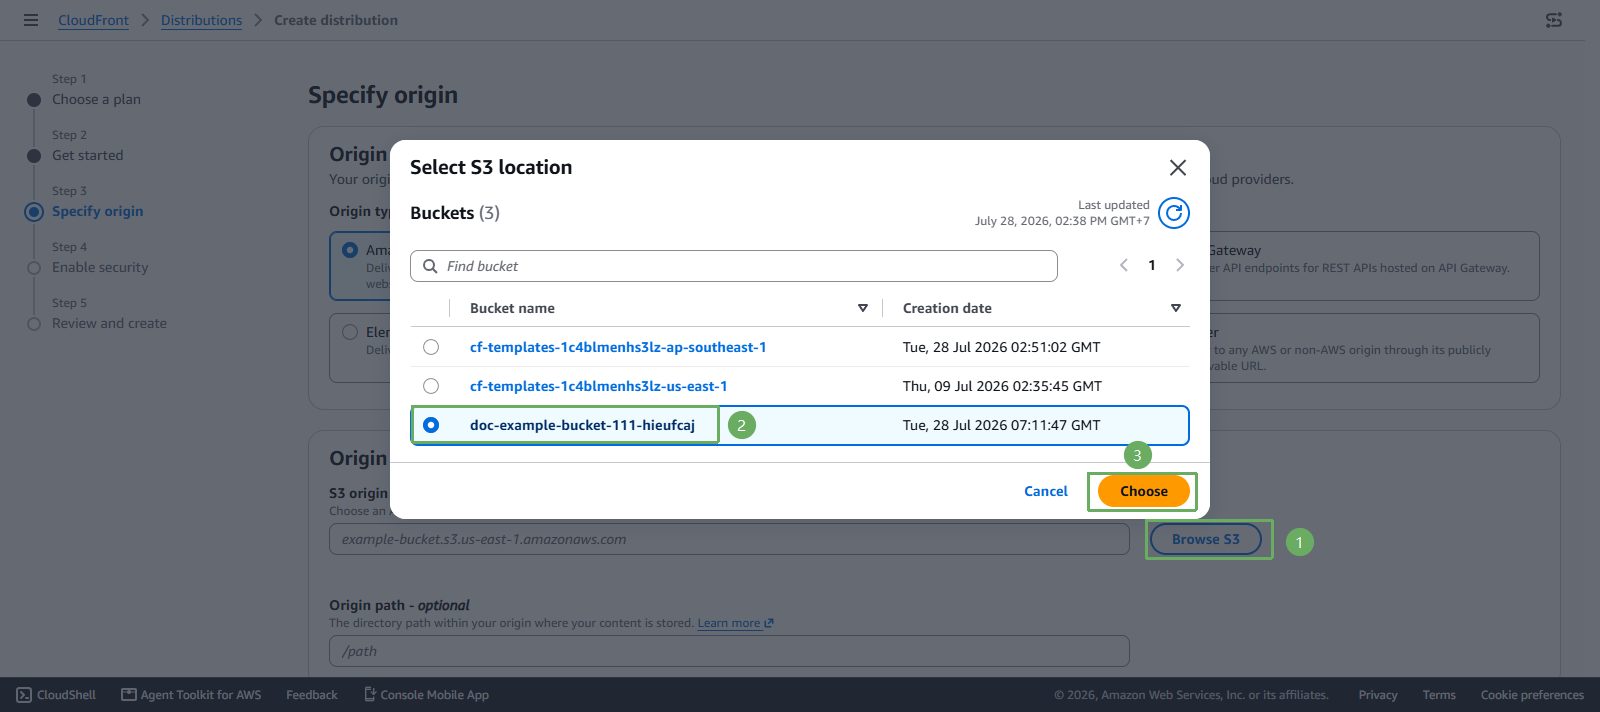Go to next page of buckets
Screen dimensions: 1600x712
[1180, 265]
